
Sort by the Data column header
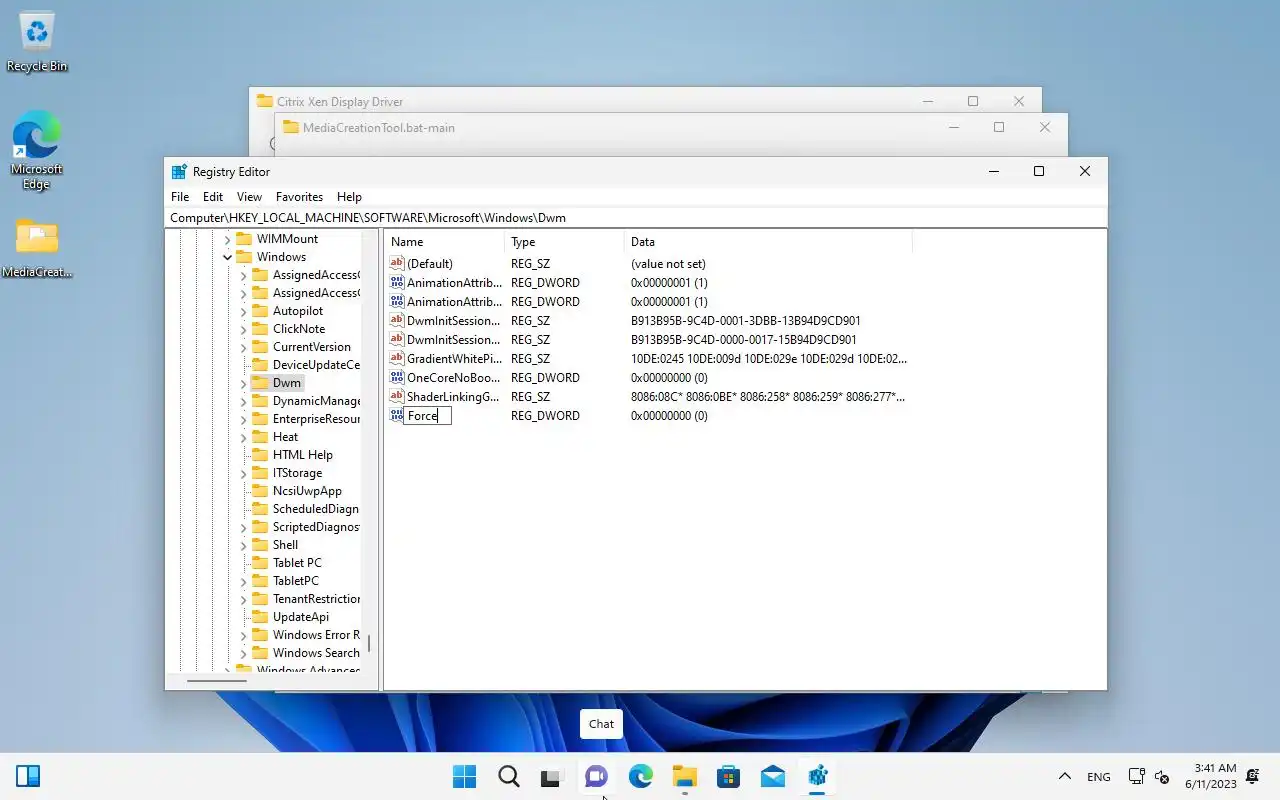click(768, 242)
